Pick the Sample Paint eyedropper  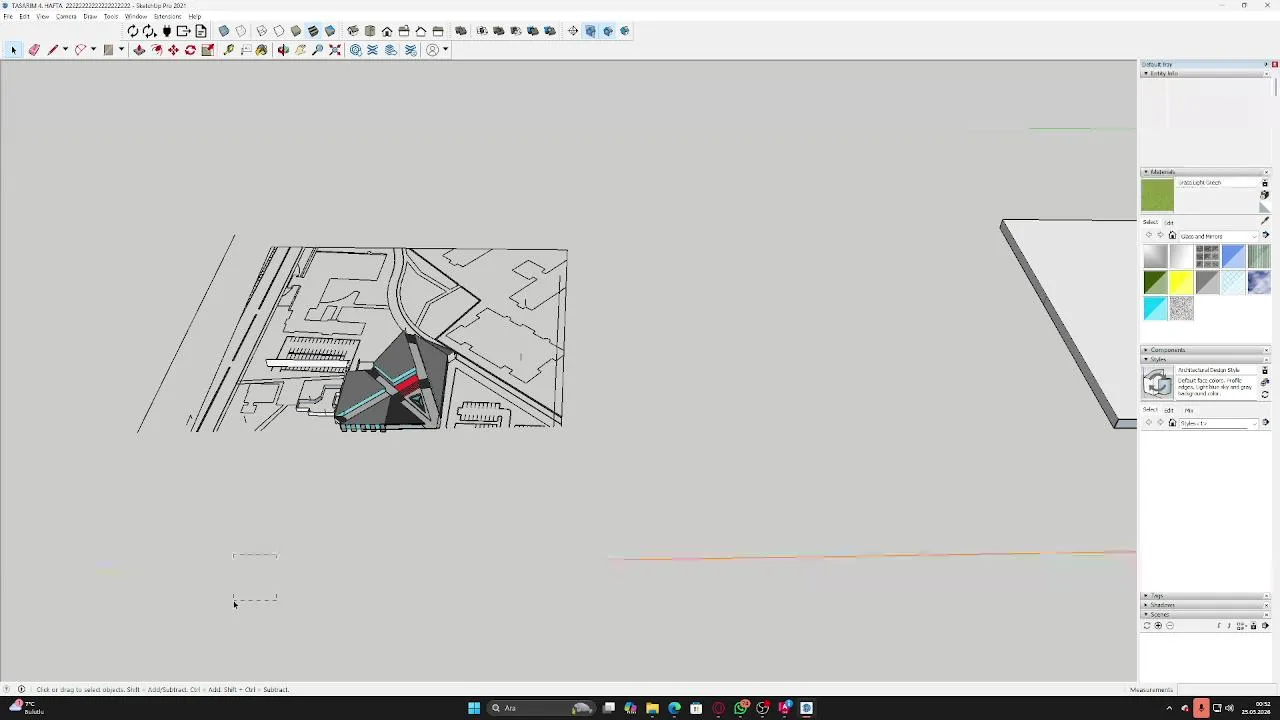tap(1265, 221)
